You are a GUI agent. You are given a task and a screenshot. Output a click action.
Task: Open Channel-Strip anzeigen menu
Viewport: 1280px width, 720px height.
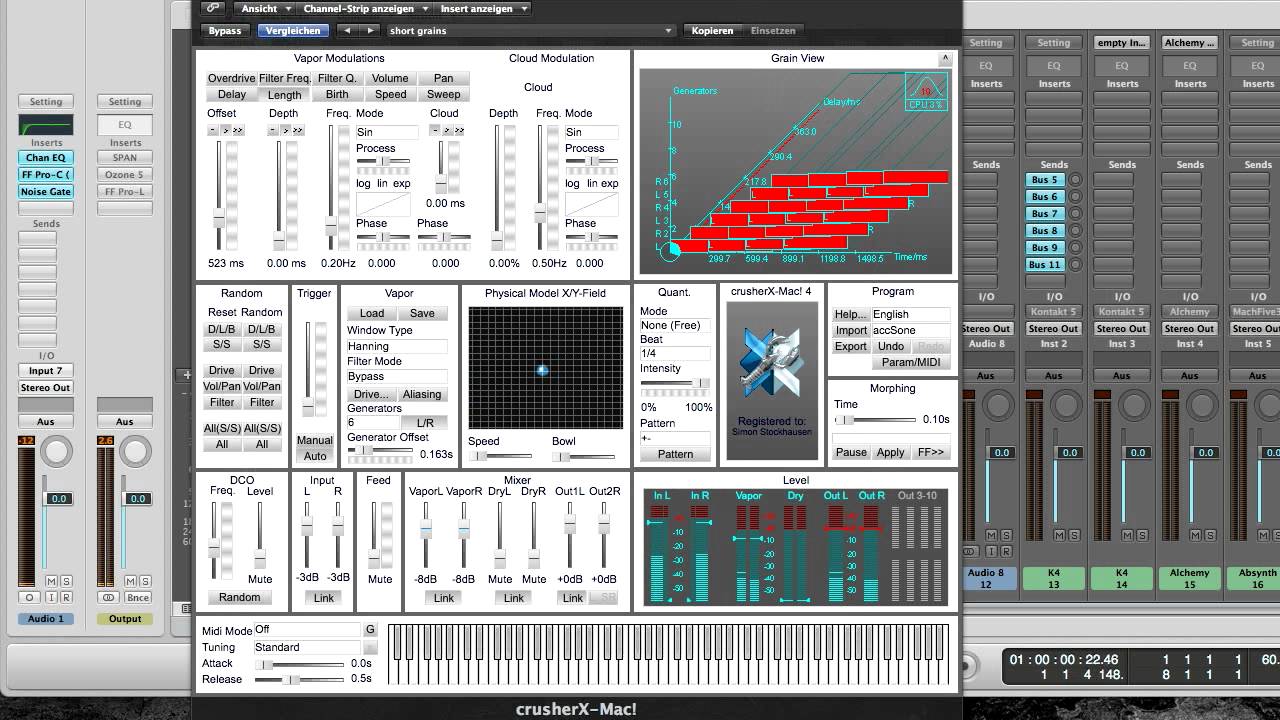pos(364,8)
